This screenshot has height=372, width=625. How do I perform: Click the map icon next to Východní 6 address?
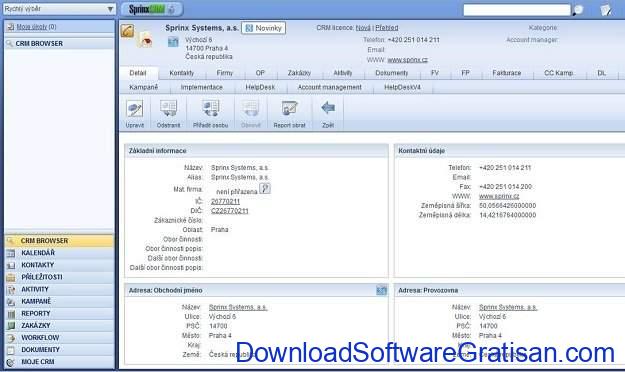(x=173, y=41)
